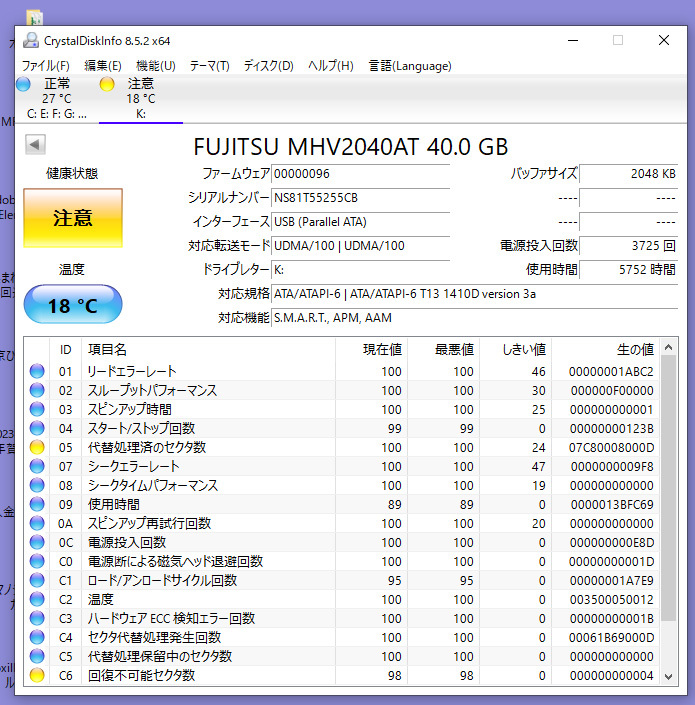Select raw value 07C80008000D
695x705 pixels.
pyautogui.click(x=611, y=447)
